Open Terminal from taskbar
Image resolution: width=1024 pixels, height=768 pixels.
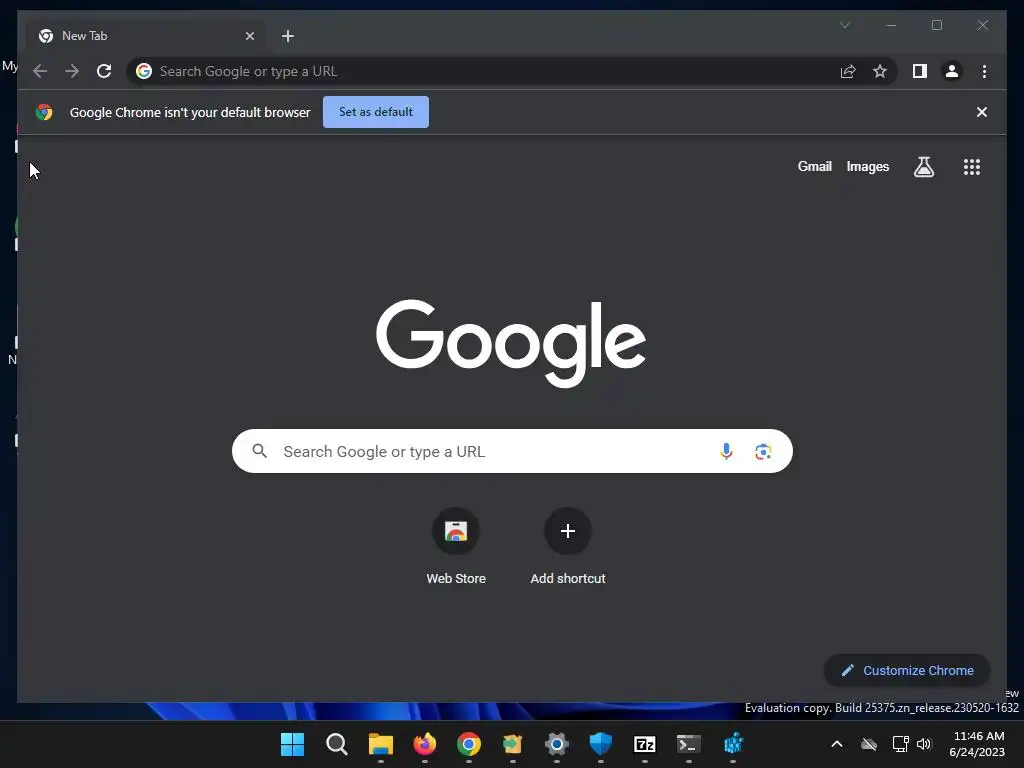point(688,744)
